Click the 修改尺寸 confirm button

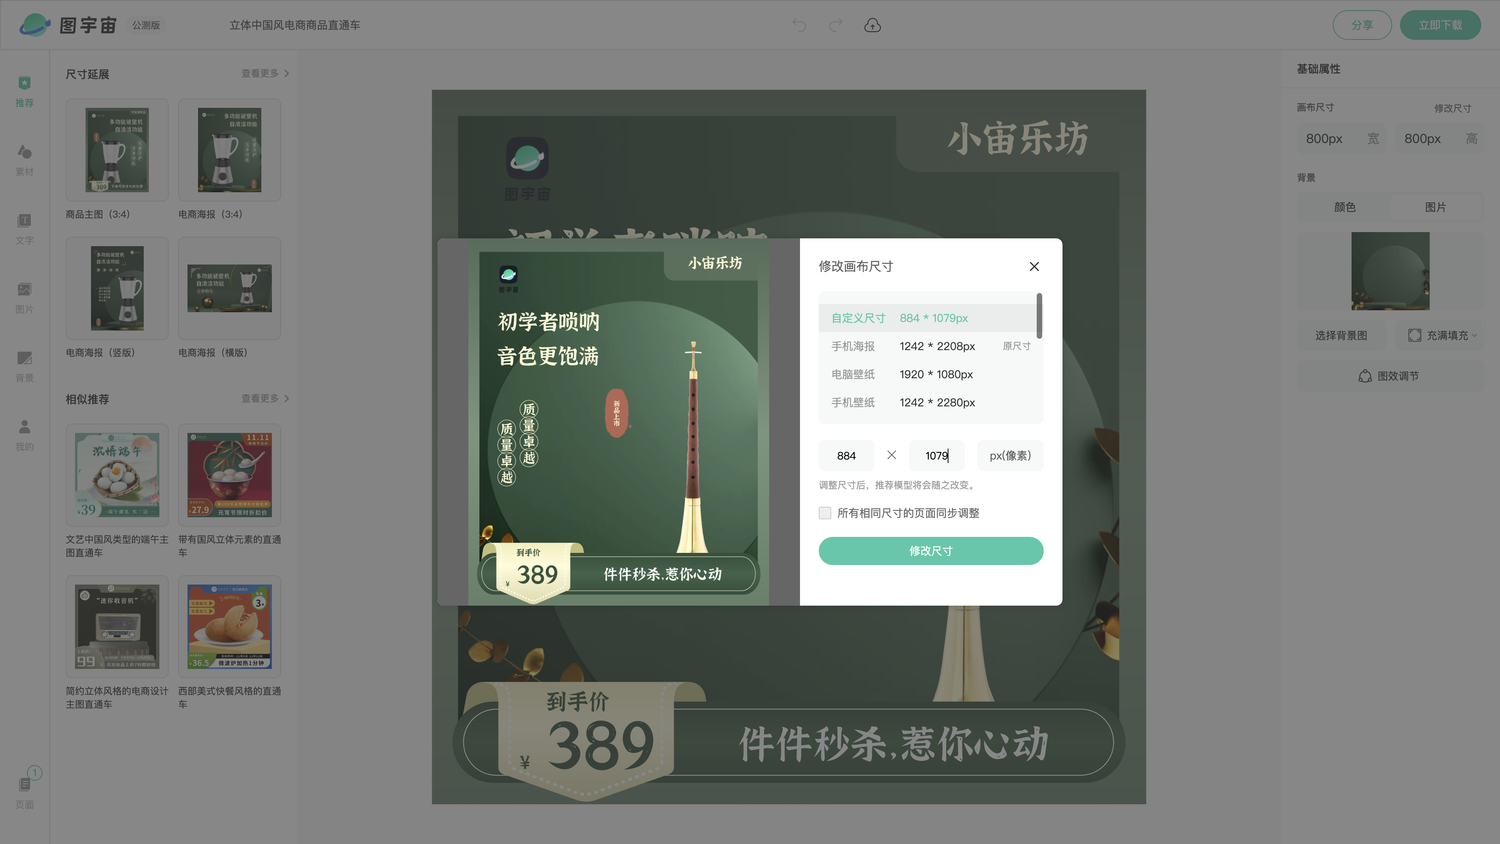point(931,551)
